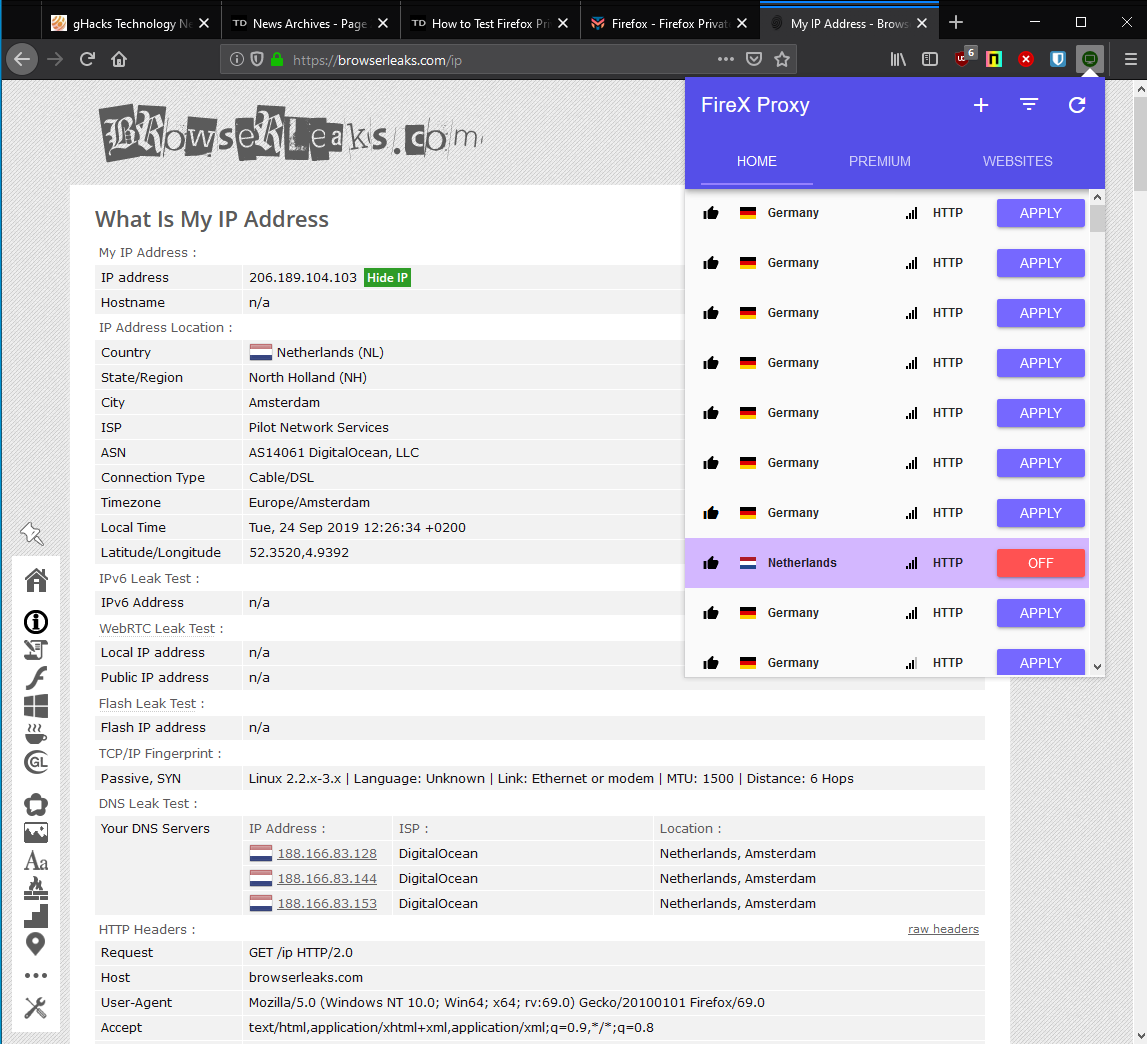Open the staircase-shaped sidebar icon
Image resolution: width=1147 pixels, height=1044 pixels.
[x=36, y=916]
